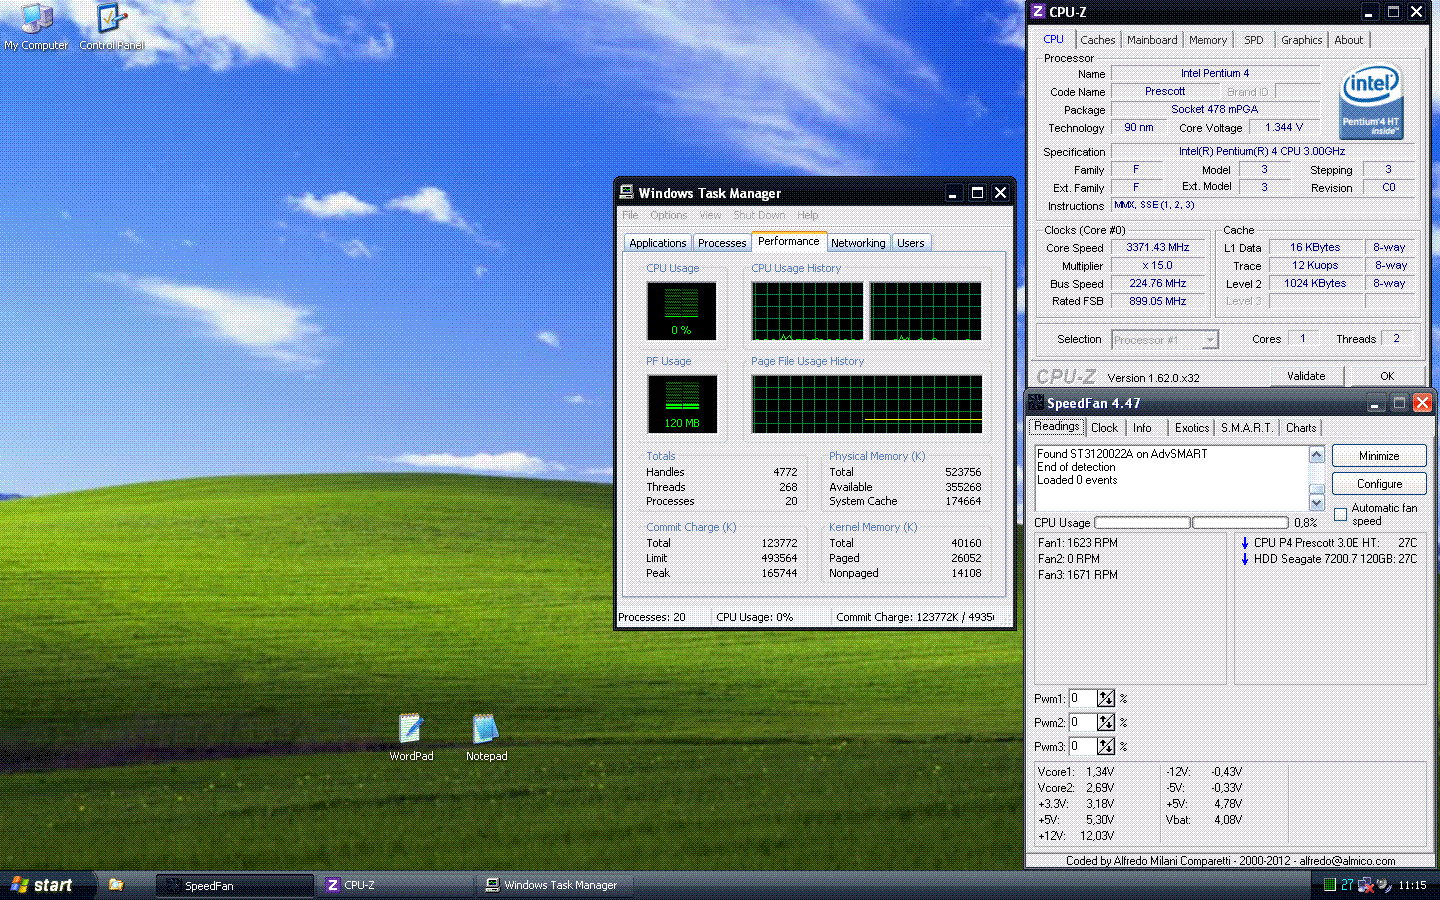The width and height of the screenshot is (1440, 900).
Task: Launch WordPad from the desktop
Action: point(411,730)
